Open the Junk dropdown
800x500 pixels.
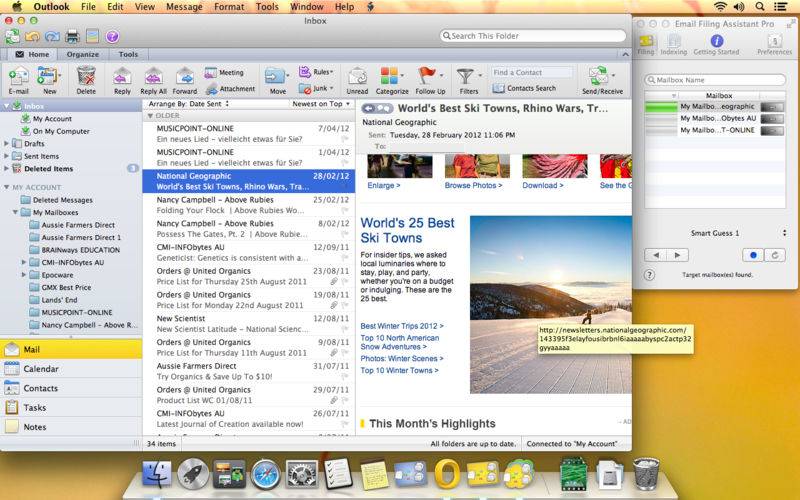316,88
